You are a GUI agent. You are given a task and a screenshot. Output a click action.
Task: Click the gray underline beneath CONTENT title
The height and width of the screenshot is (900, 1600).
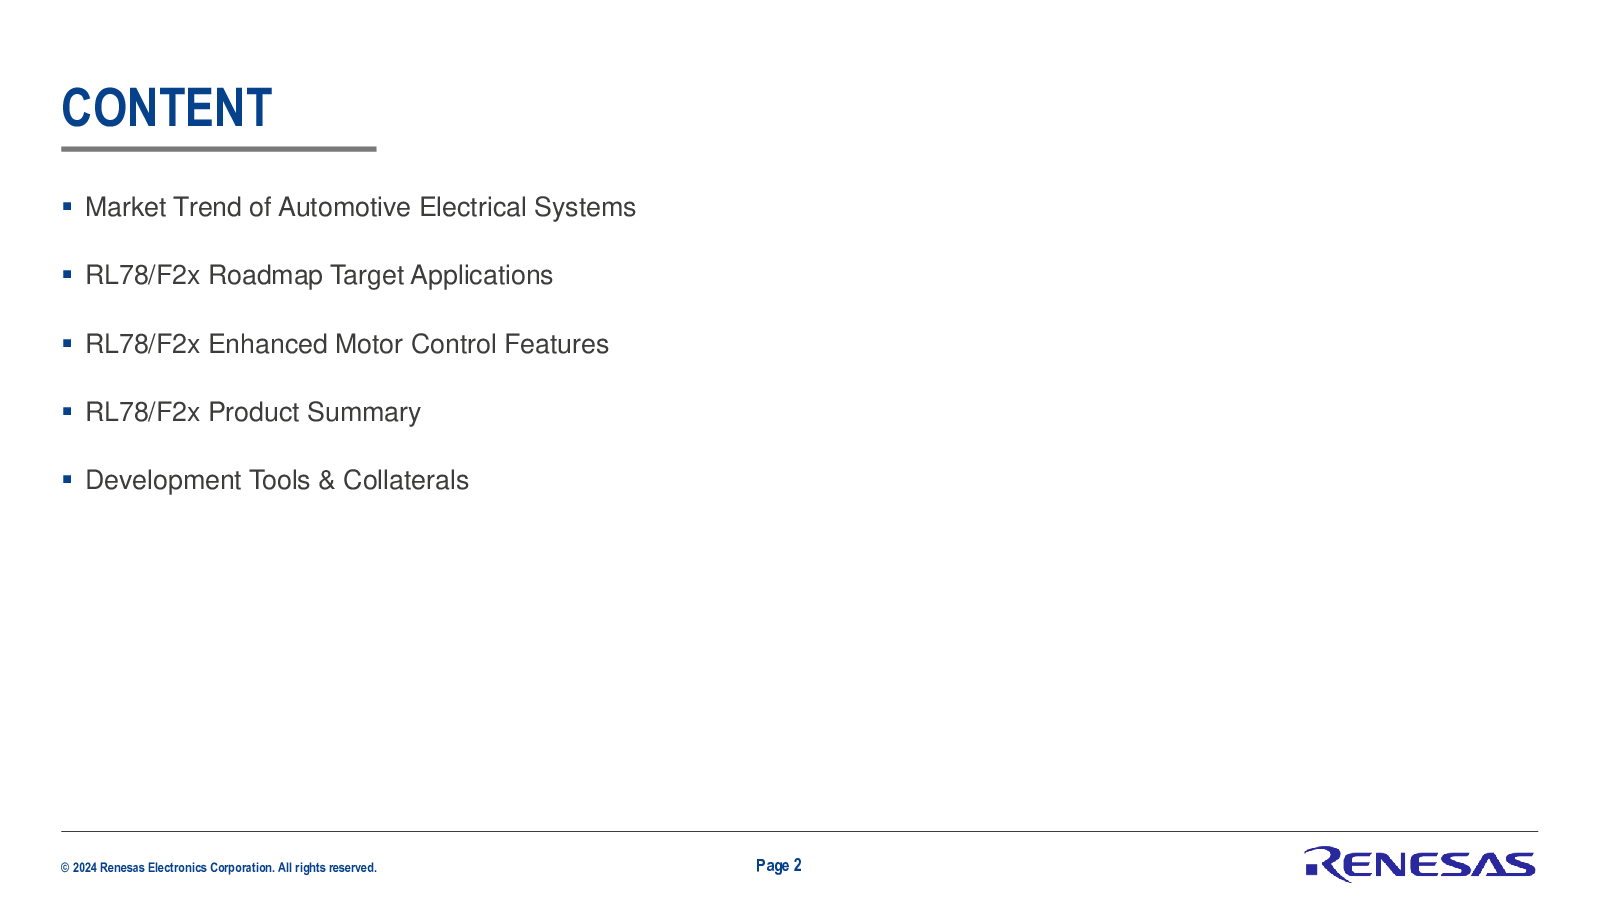[x=219, y=149]
